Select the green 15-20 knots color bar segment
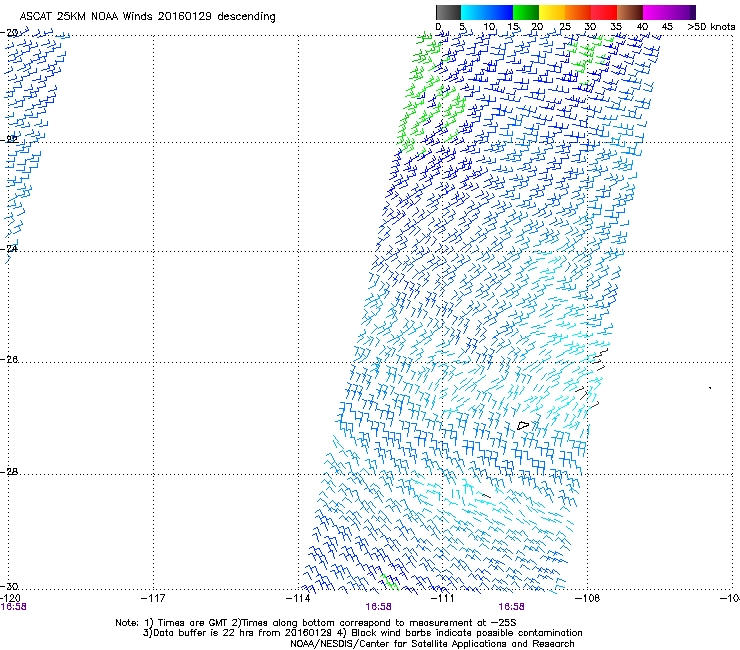 (526, 12)
